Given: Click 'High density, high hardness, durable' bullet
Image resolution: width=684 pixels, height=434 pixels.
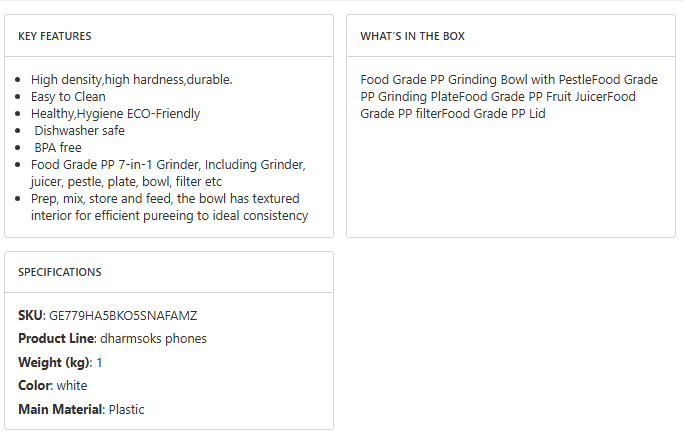Looking at the screenshot, I should [x=131, y=79].
